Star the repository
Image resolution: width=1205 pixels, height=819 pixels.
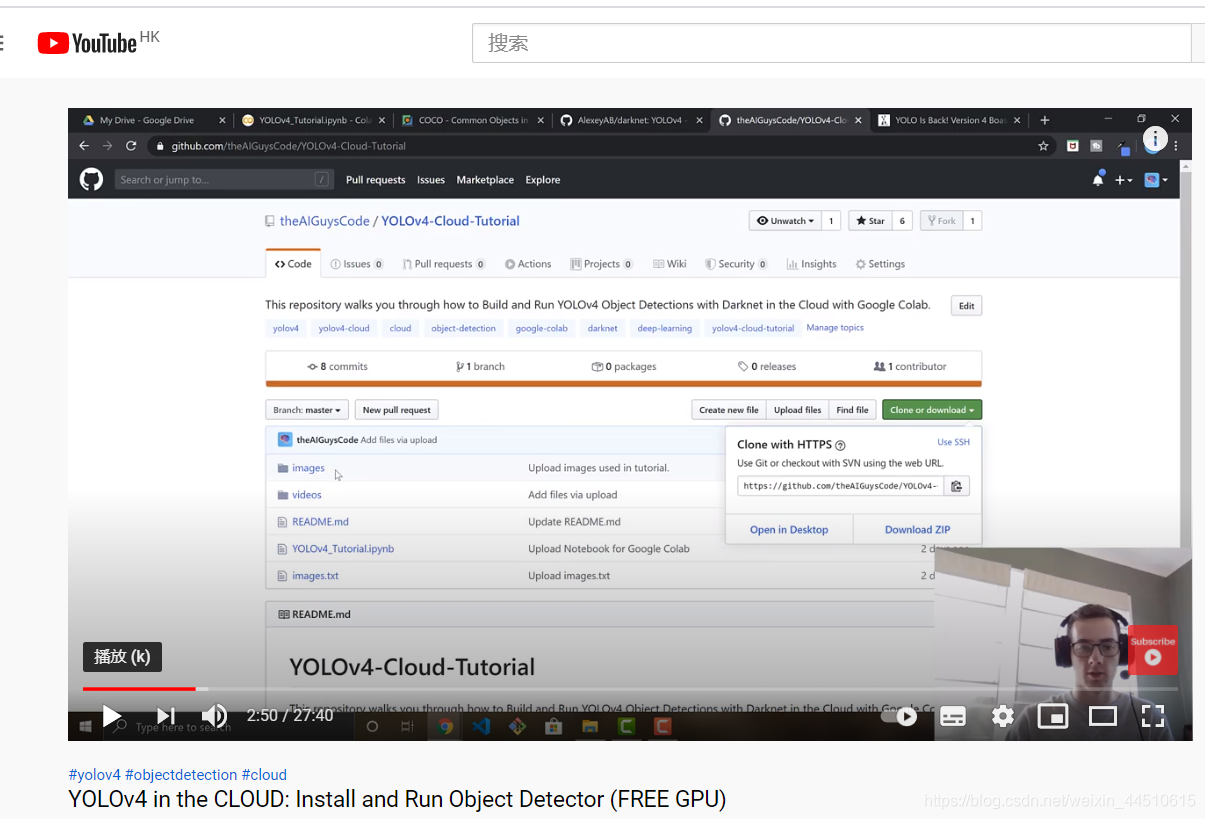tap(870, 221)
